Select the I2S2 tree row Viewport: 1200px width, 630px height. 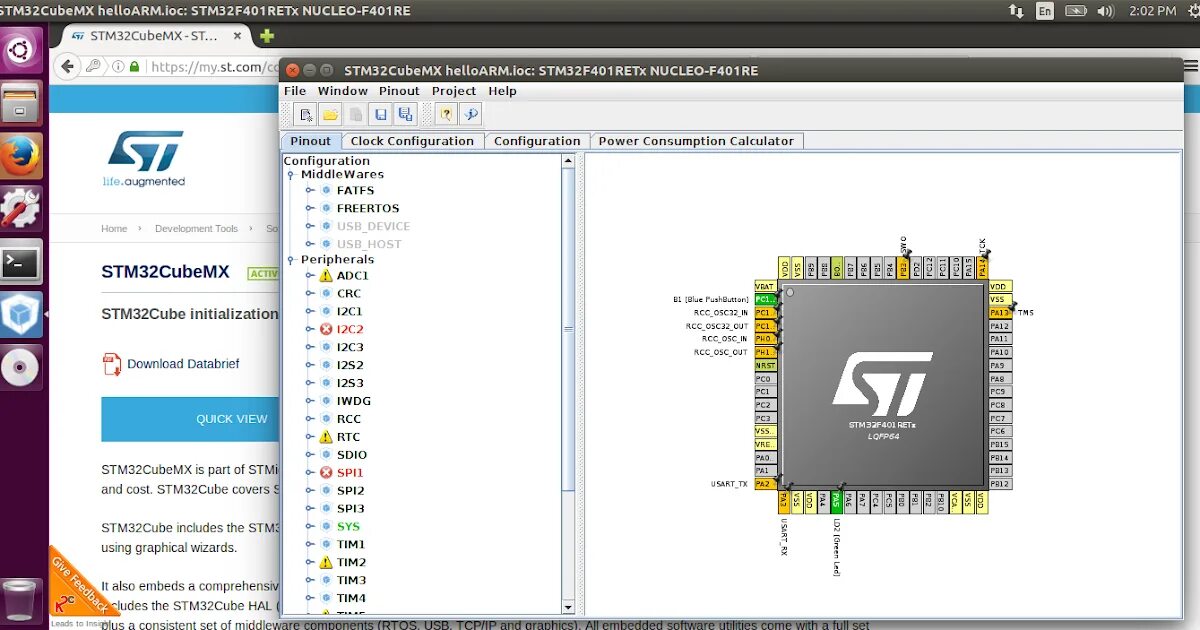coord(350,365)
